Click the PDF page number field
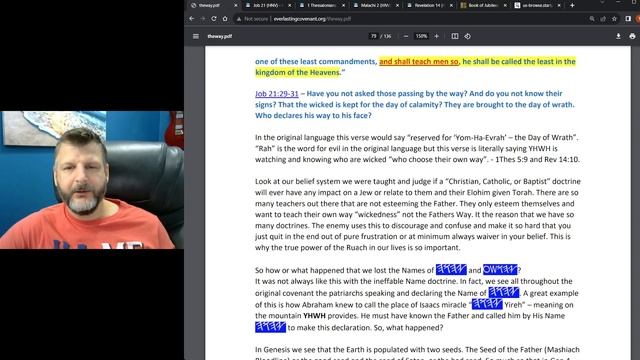This screenshot has height=360, width=640. coord(373,36)
